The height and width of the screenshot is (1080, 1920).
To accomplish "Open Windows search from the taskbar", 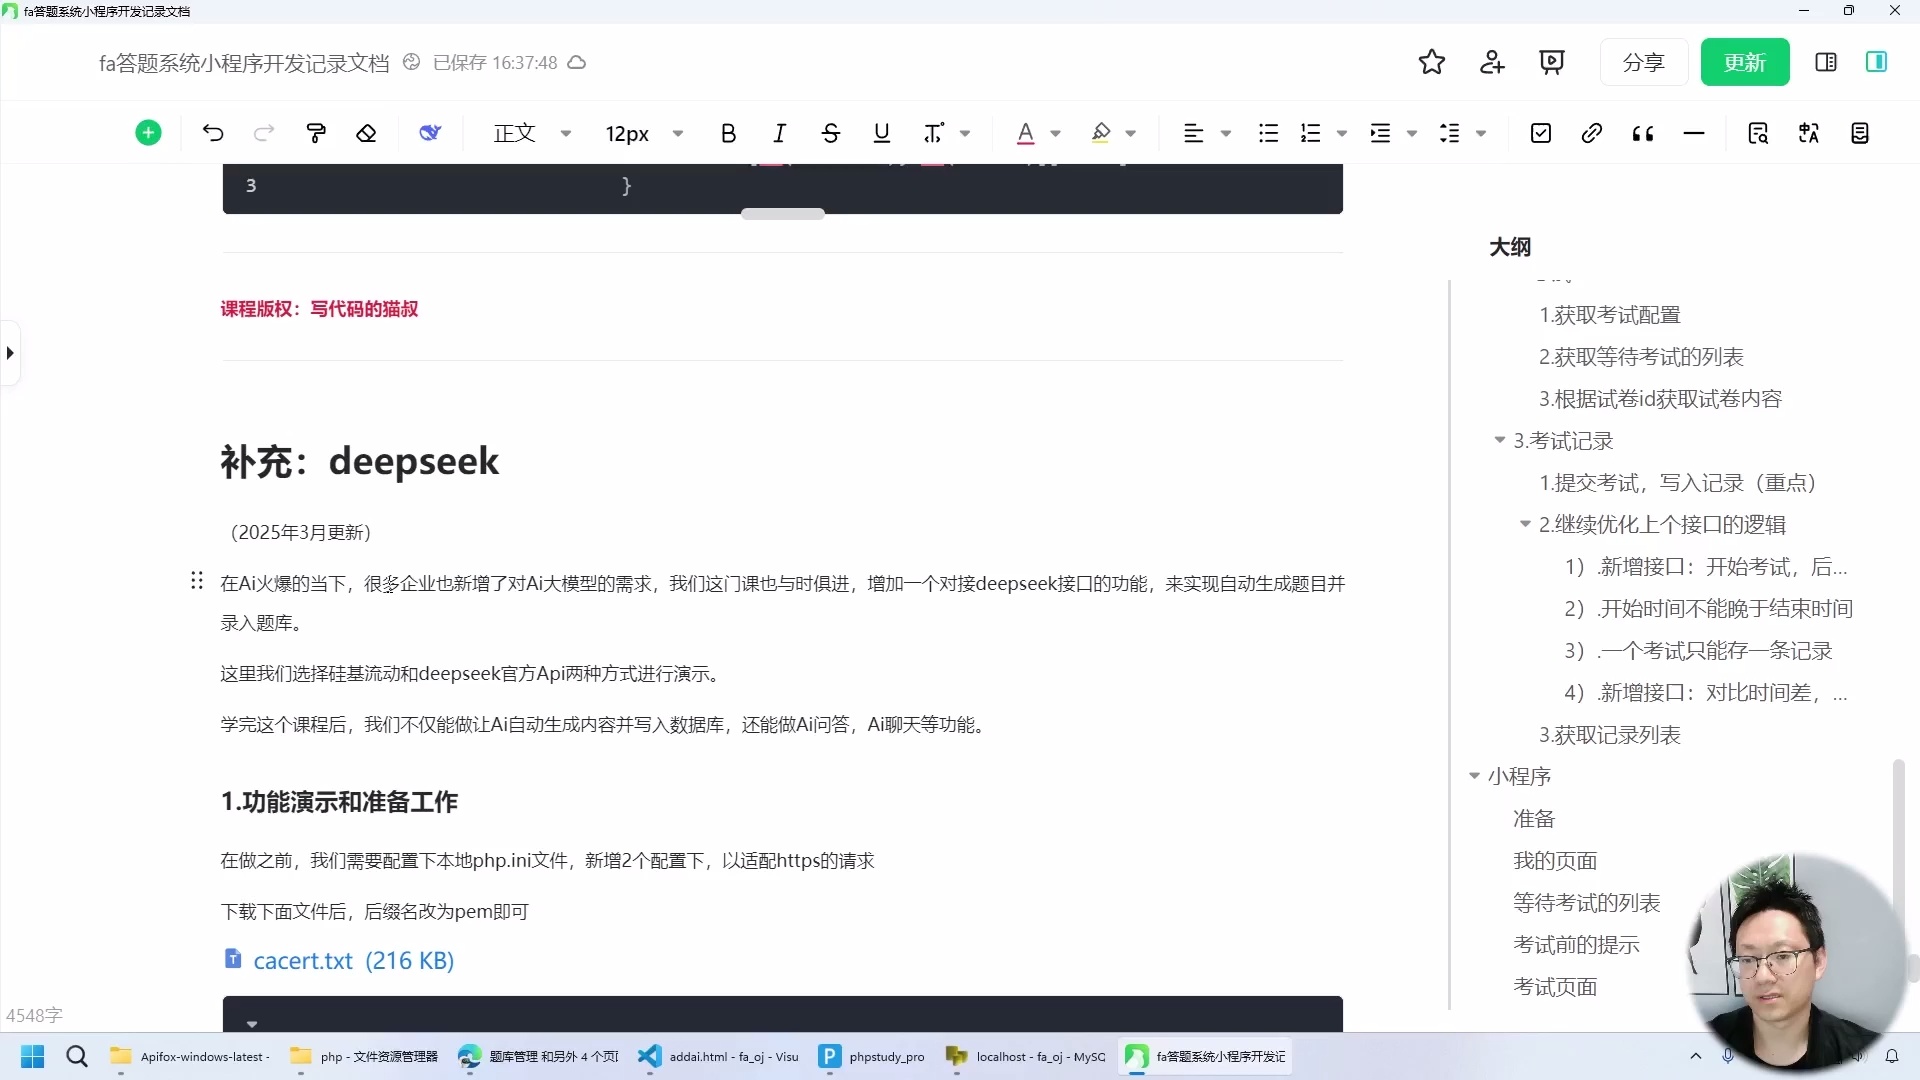I will (x=77, y=1056).
